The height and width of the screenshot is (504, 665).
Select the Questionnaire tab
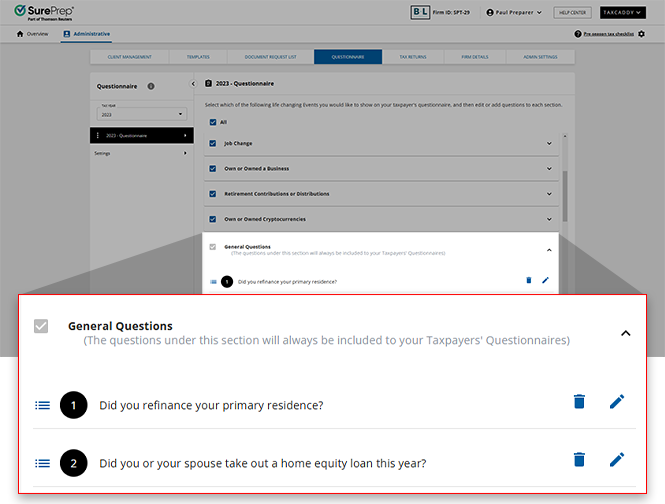pos(348,57)
